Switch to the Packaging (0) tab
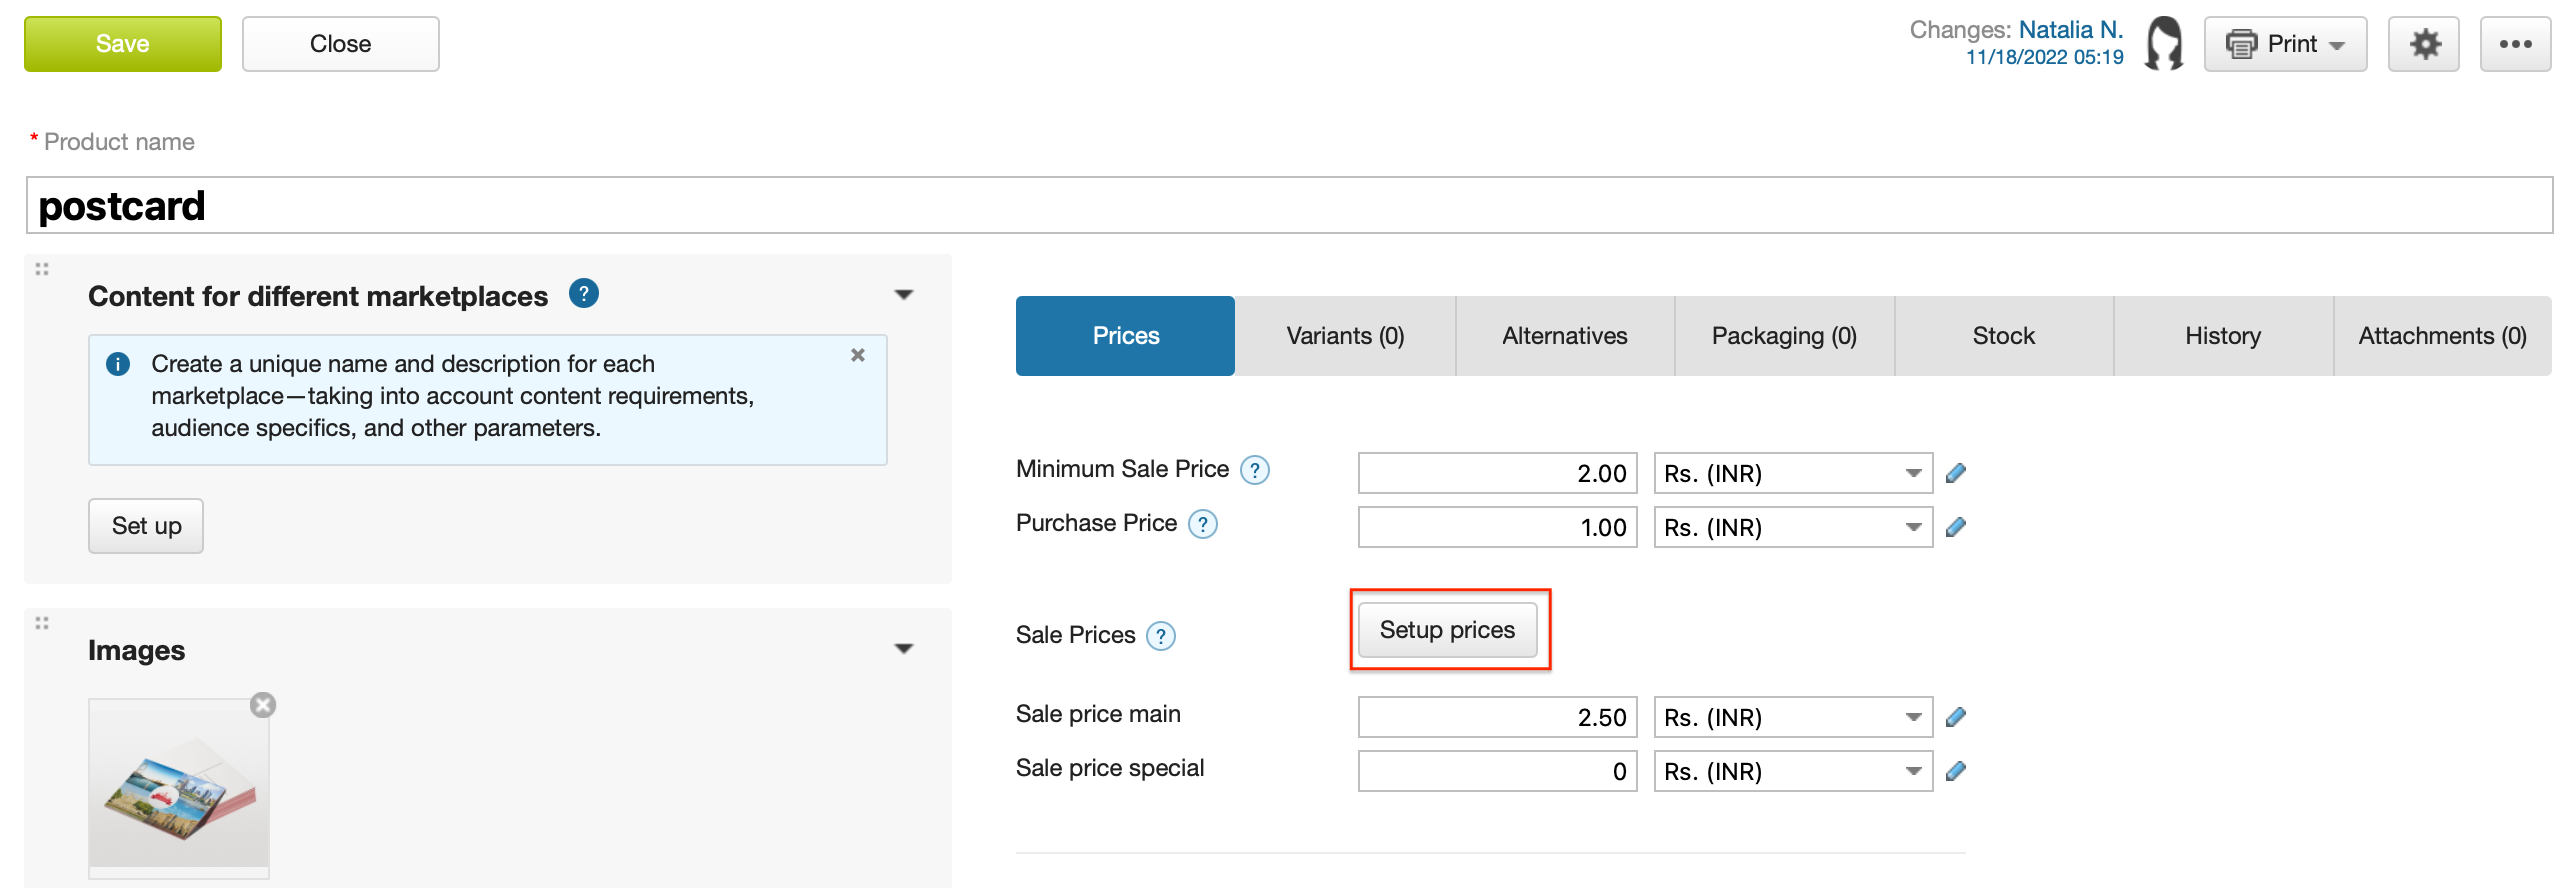2562x888 pixels. (x=1784, y=336)
